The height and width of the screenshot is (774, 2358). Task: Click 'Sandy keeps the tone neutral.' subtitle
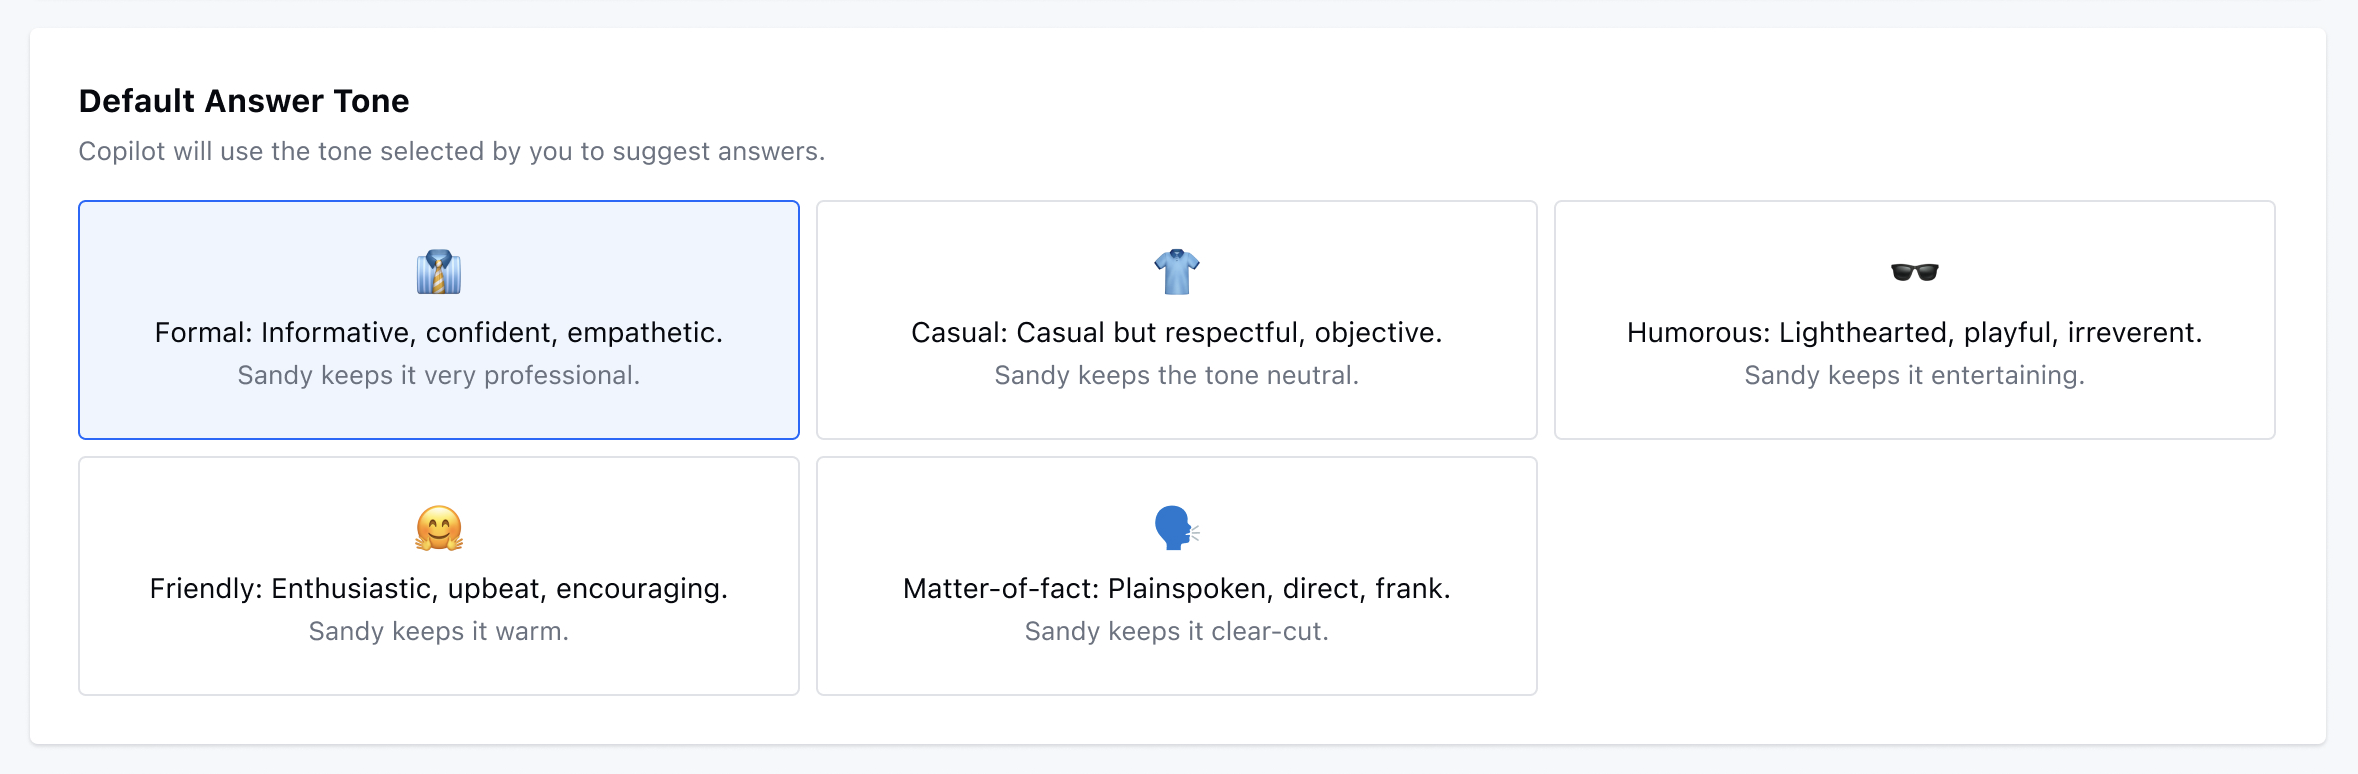point(1177,376)
